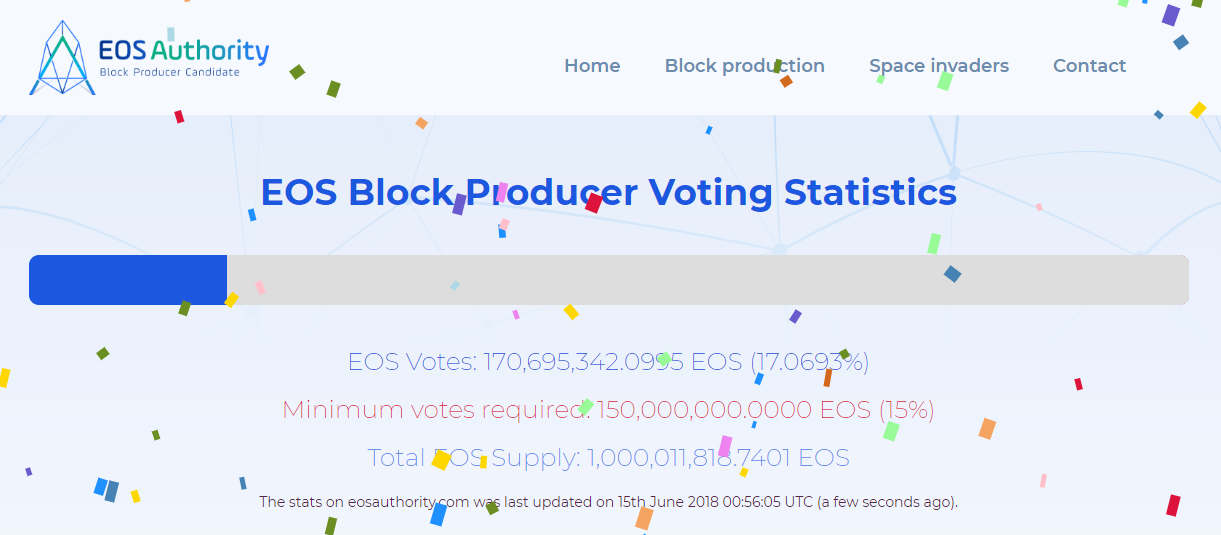Image resolution: width=1221 pixels, height=535 pixels.
Task: Click the Total EOS Supply line
Action: click(x=609, y=458)
